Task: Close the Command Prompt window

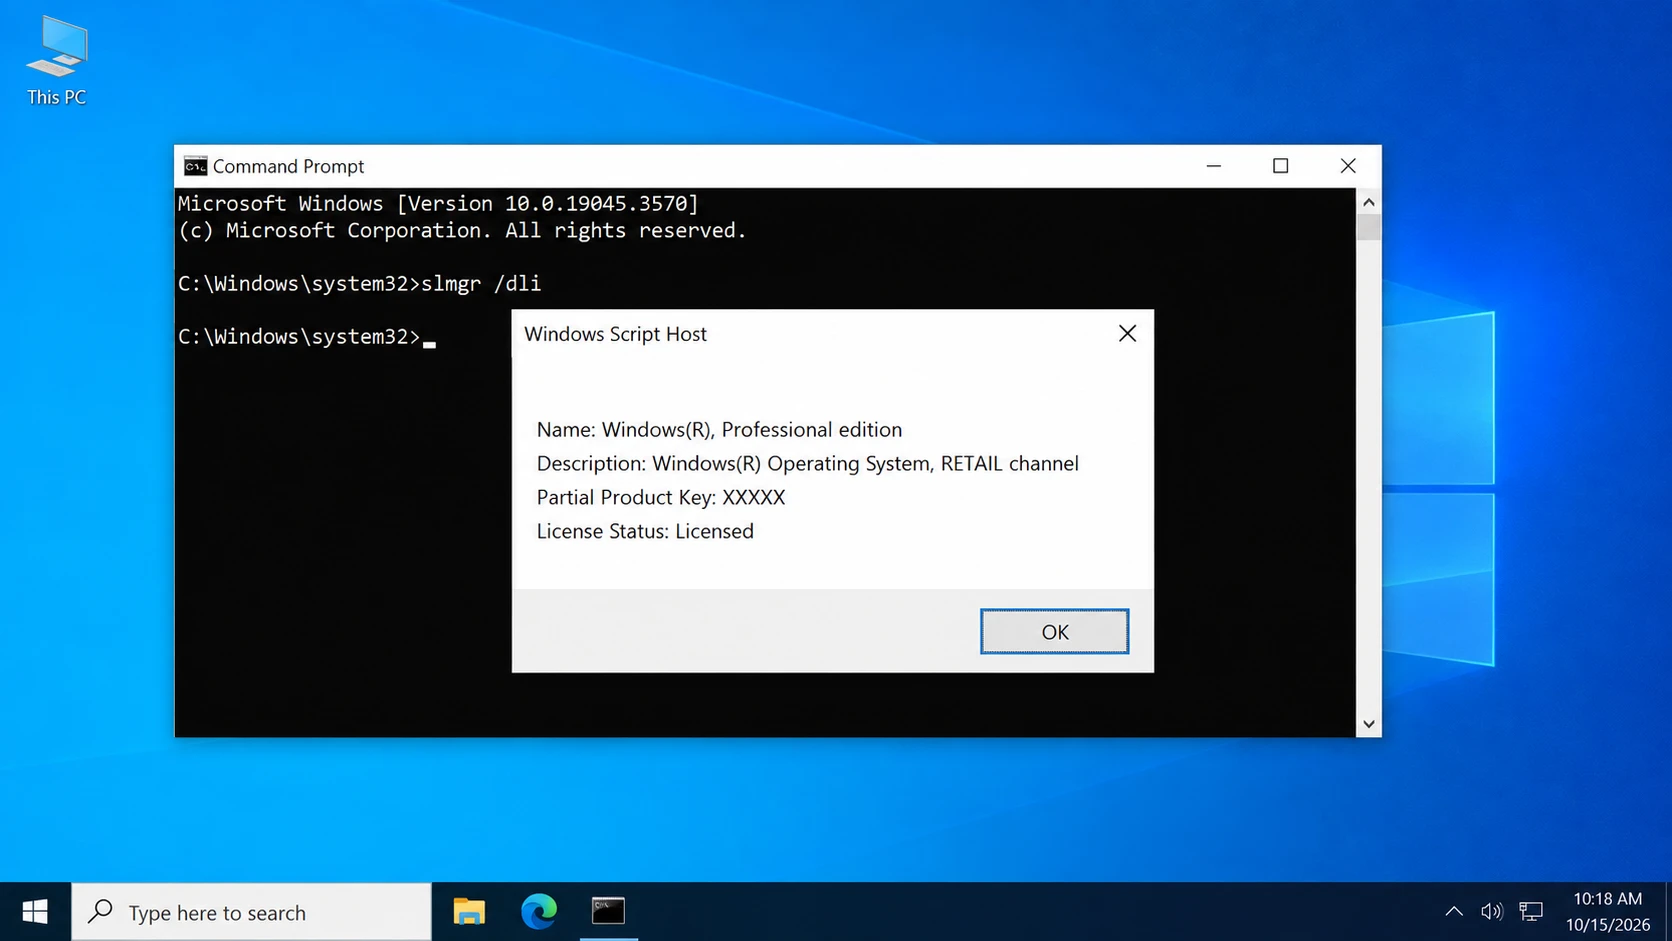Action: click(x=1348, y=166)
